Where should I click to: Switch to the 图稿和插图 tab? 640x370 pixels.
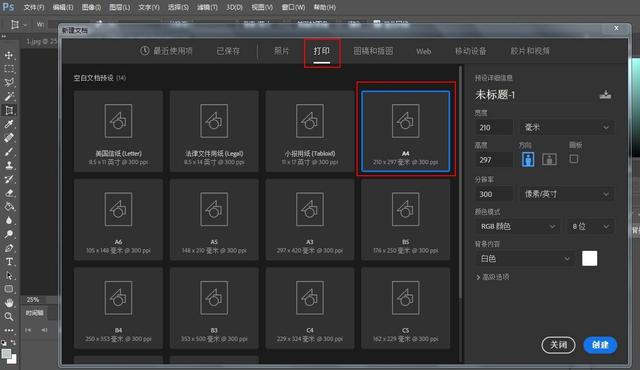tap(373, 51)
